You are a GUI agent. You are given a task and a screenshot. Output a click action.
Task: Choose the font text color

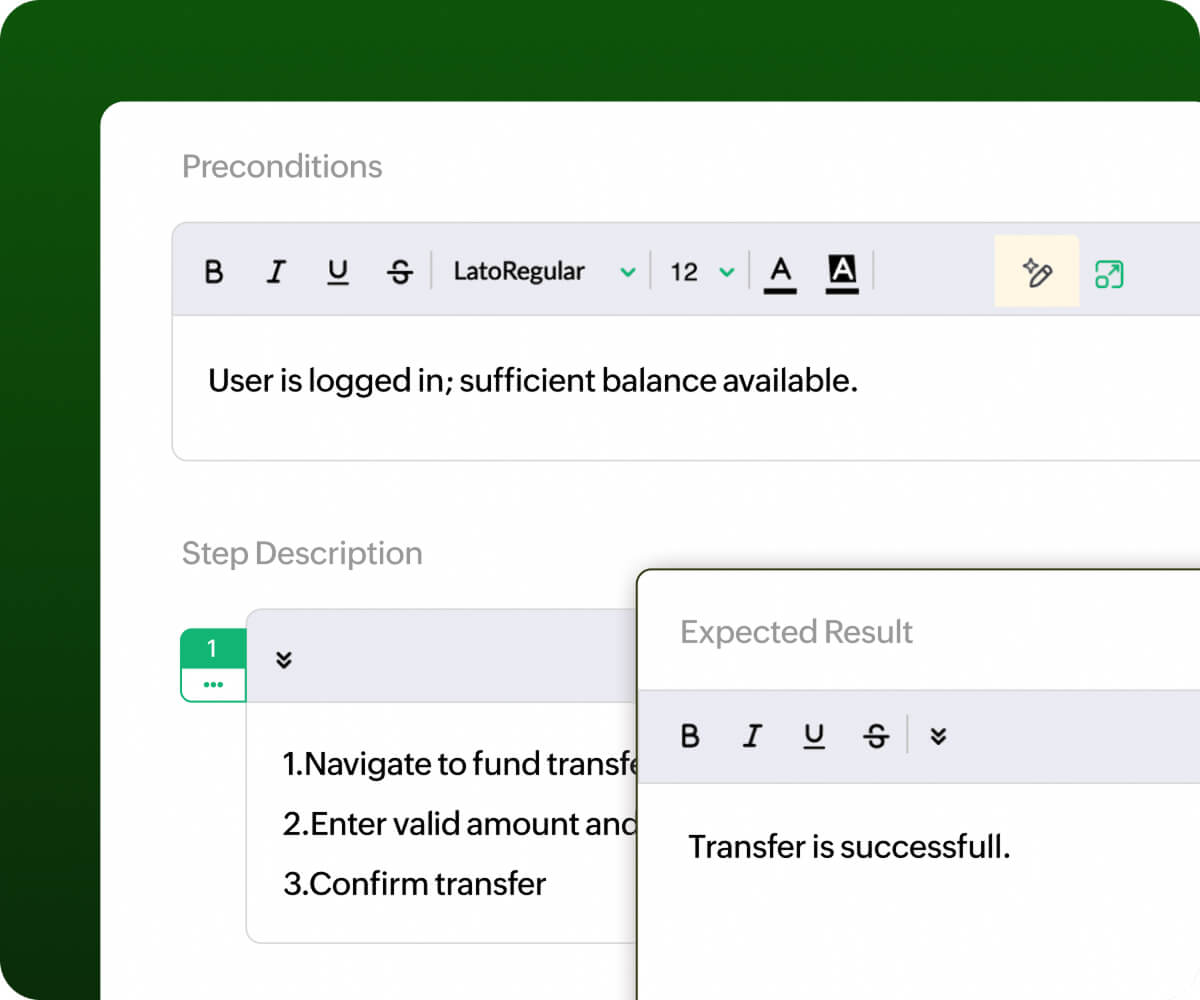click(x=781, y=272)
